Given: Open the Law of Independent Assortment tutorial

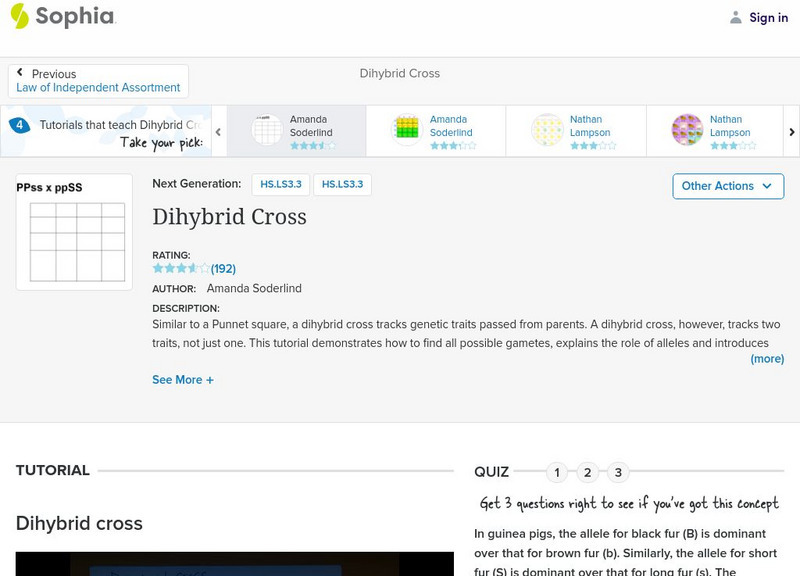Looking at the screenshot, I should tap(99, 87).
